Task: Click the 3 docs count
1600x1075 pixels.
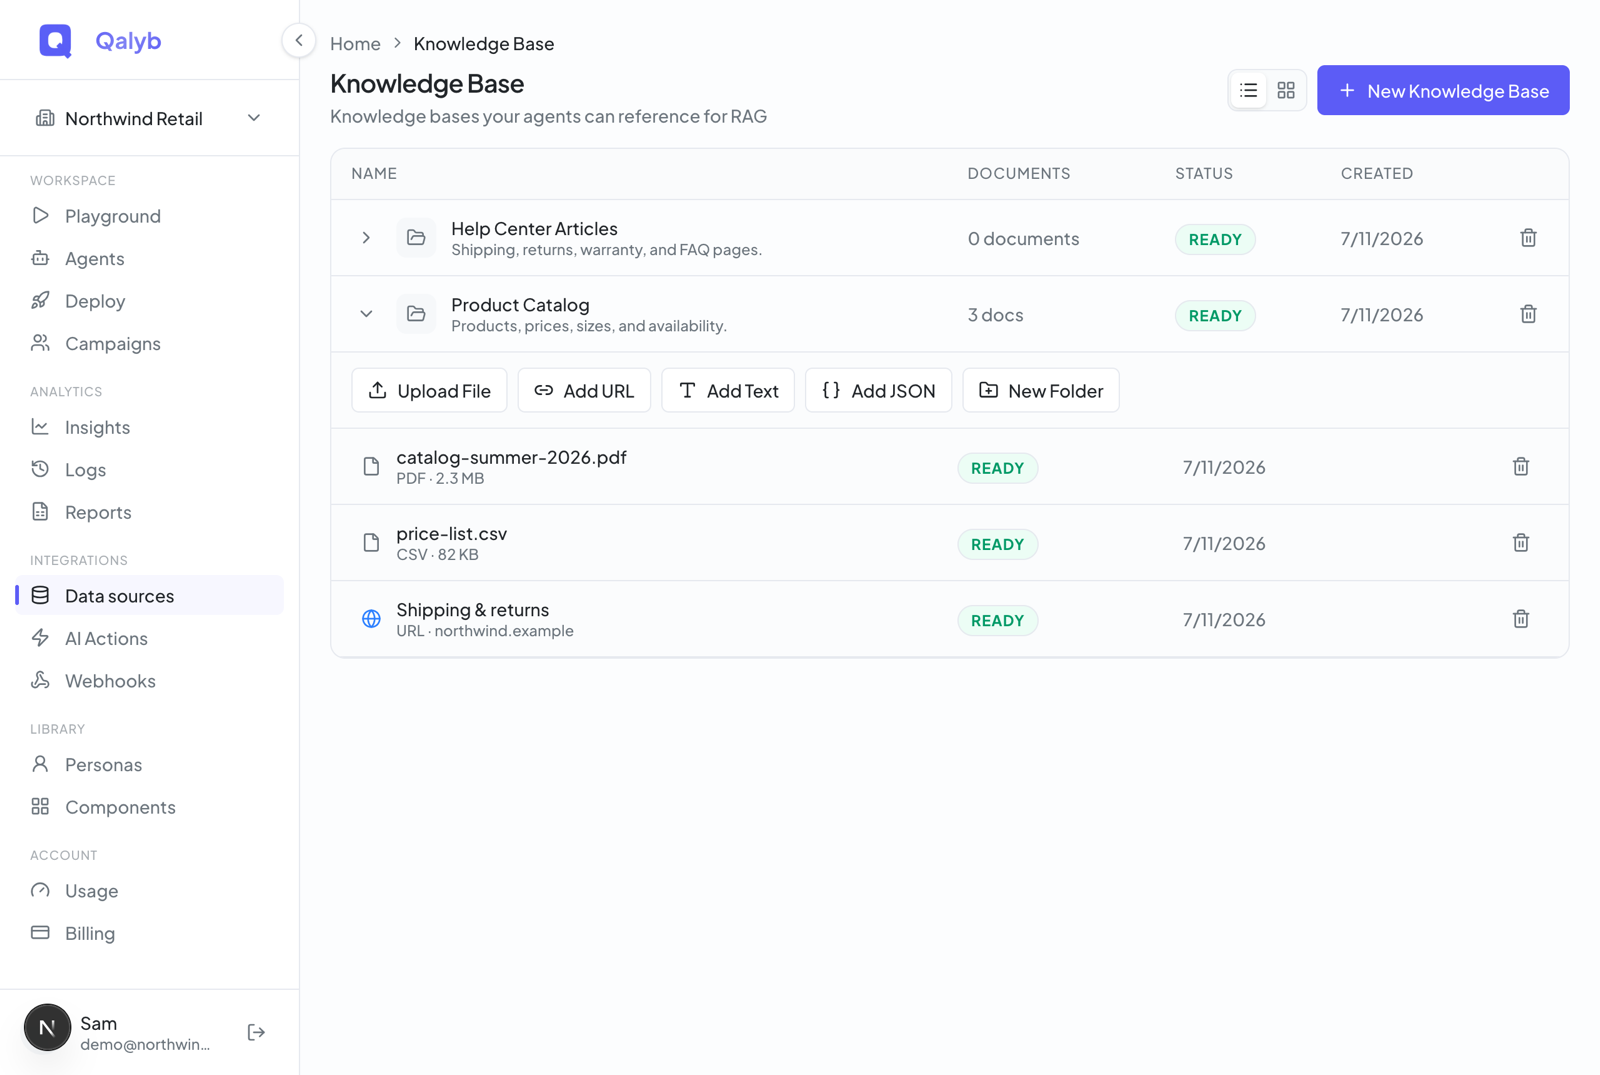Action: 995,315
